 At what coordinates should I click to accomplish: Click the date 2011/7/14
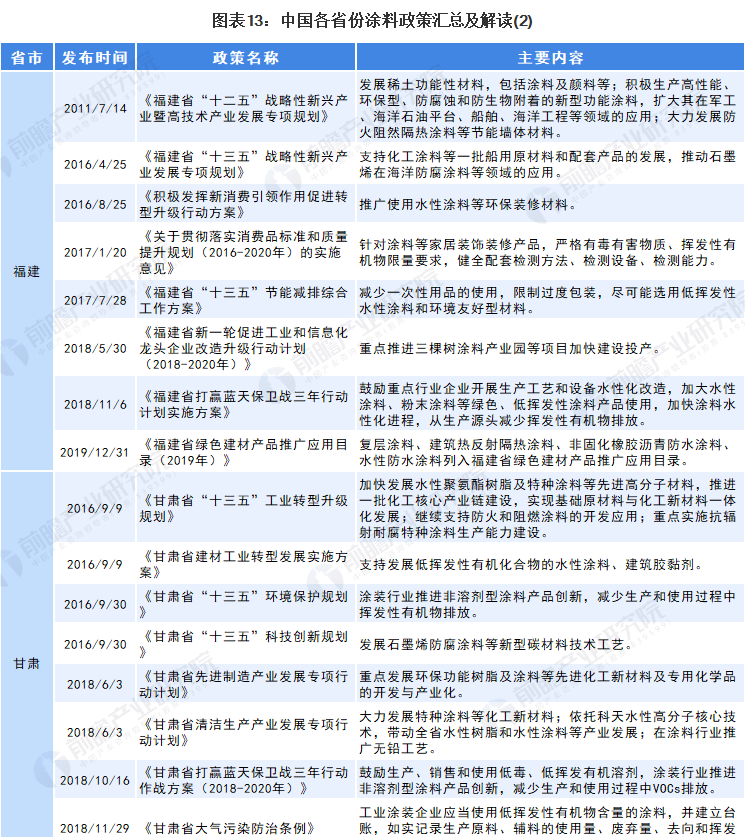pyautogui.click(x=94, y=108)
